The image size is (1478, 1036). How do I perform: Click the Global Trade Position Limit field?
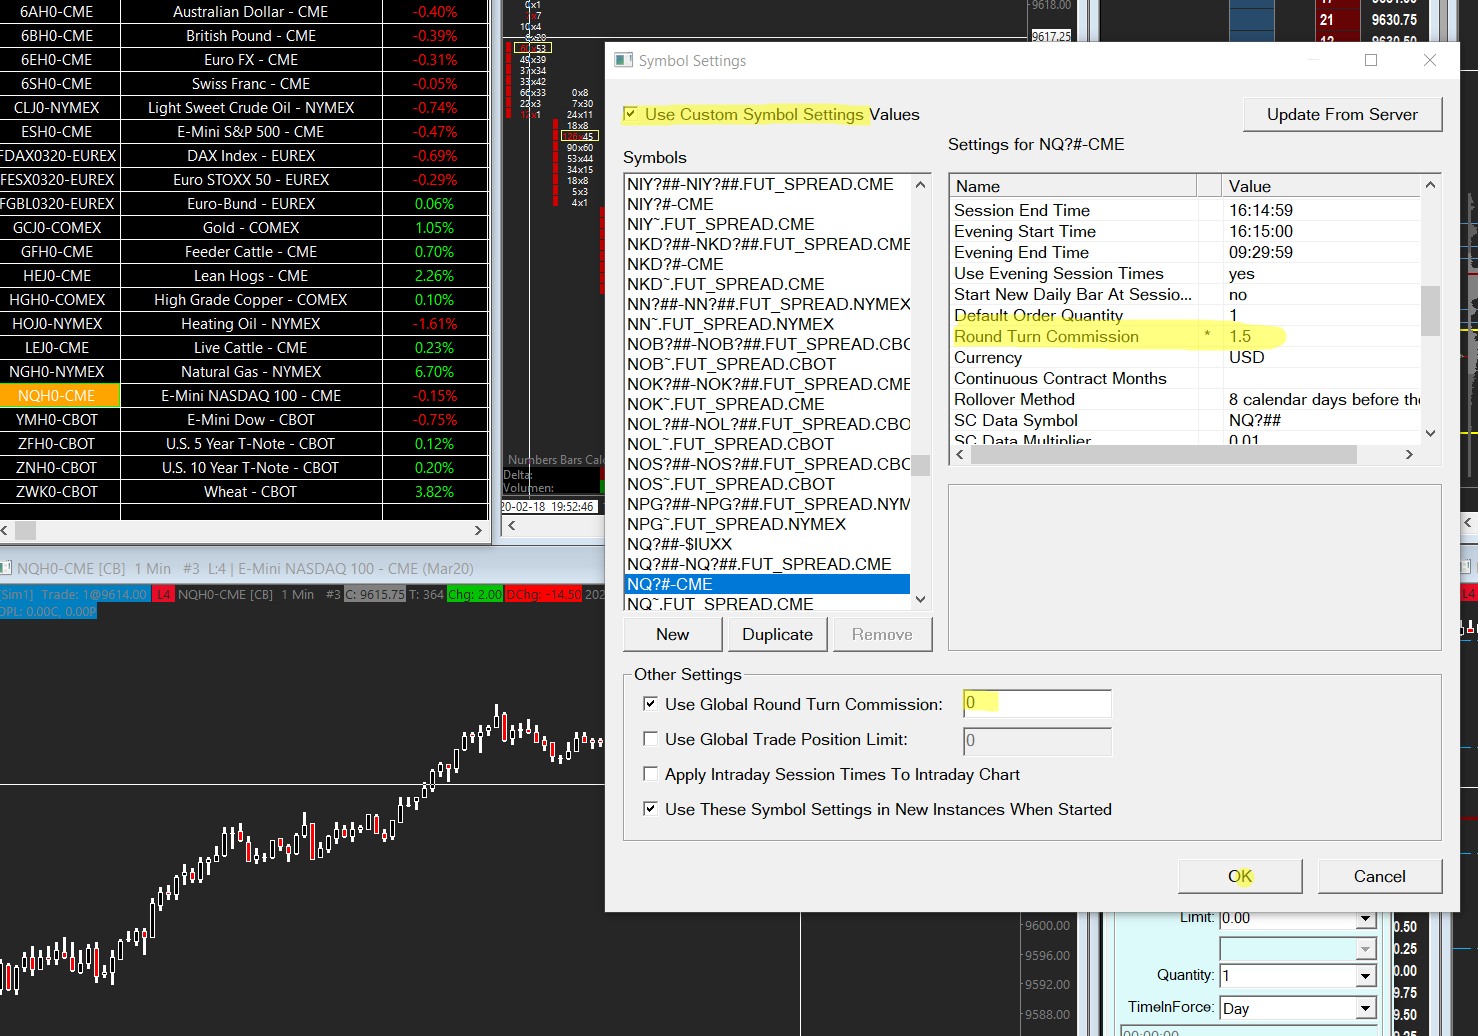(1037, 741)
